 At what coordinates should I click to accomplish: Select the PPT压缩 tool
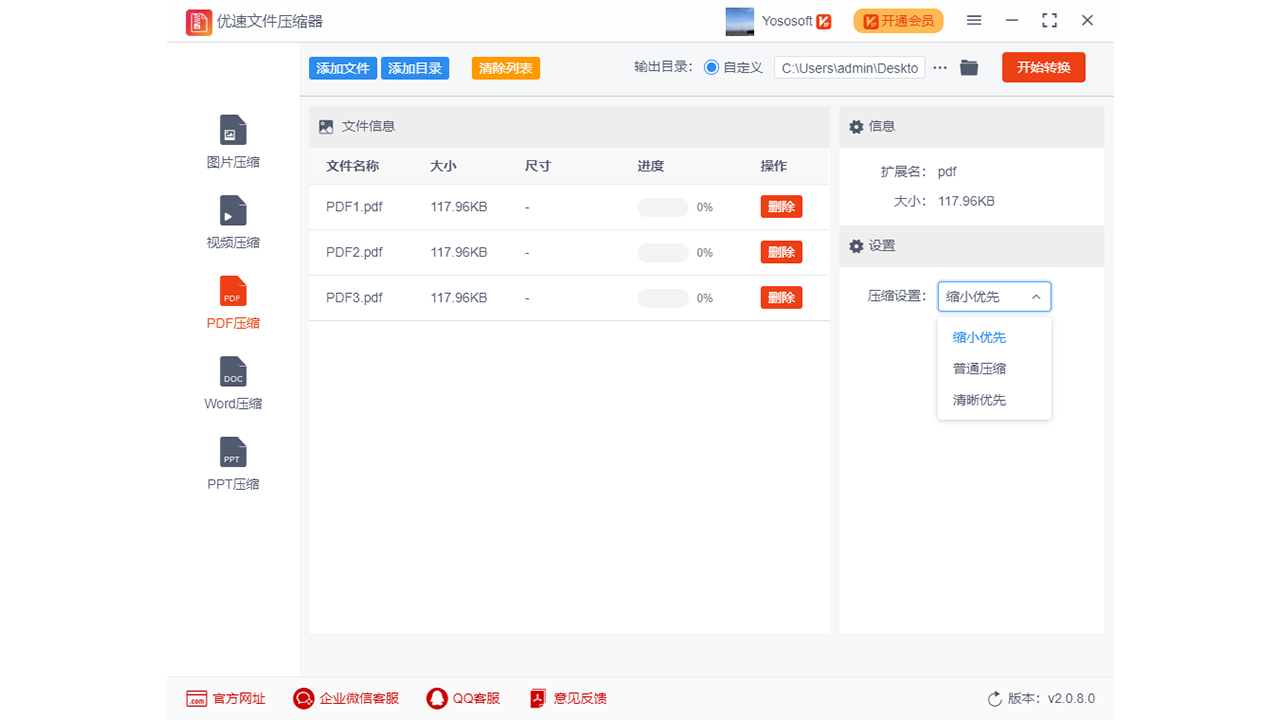(x=232, y=462)
